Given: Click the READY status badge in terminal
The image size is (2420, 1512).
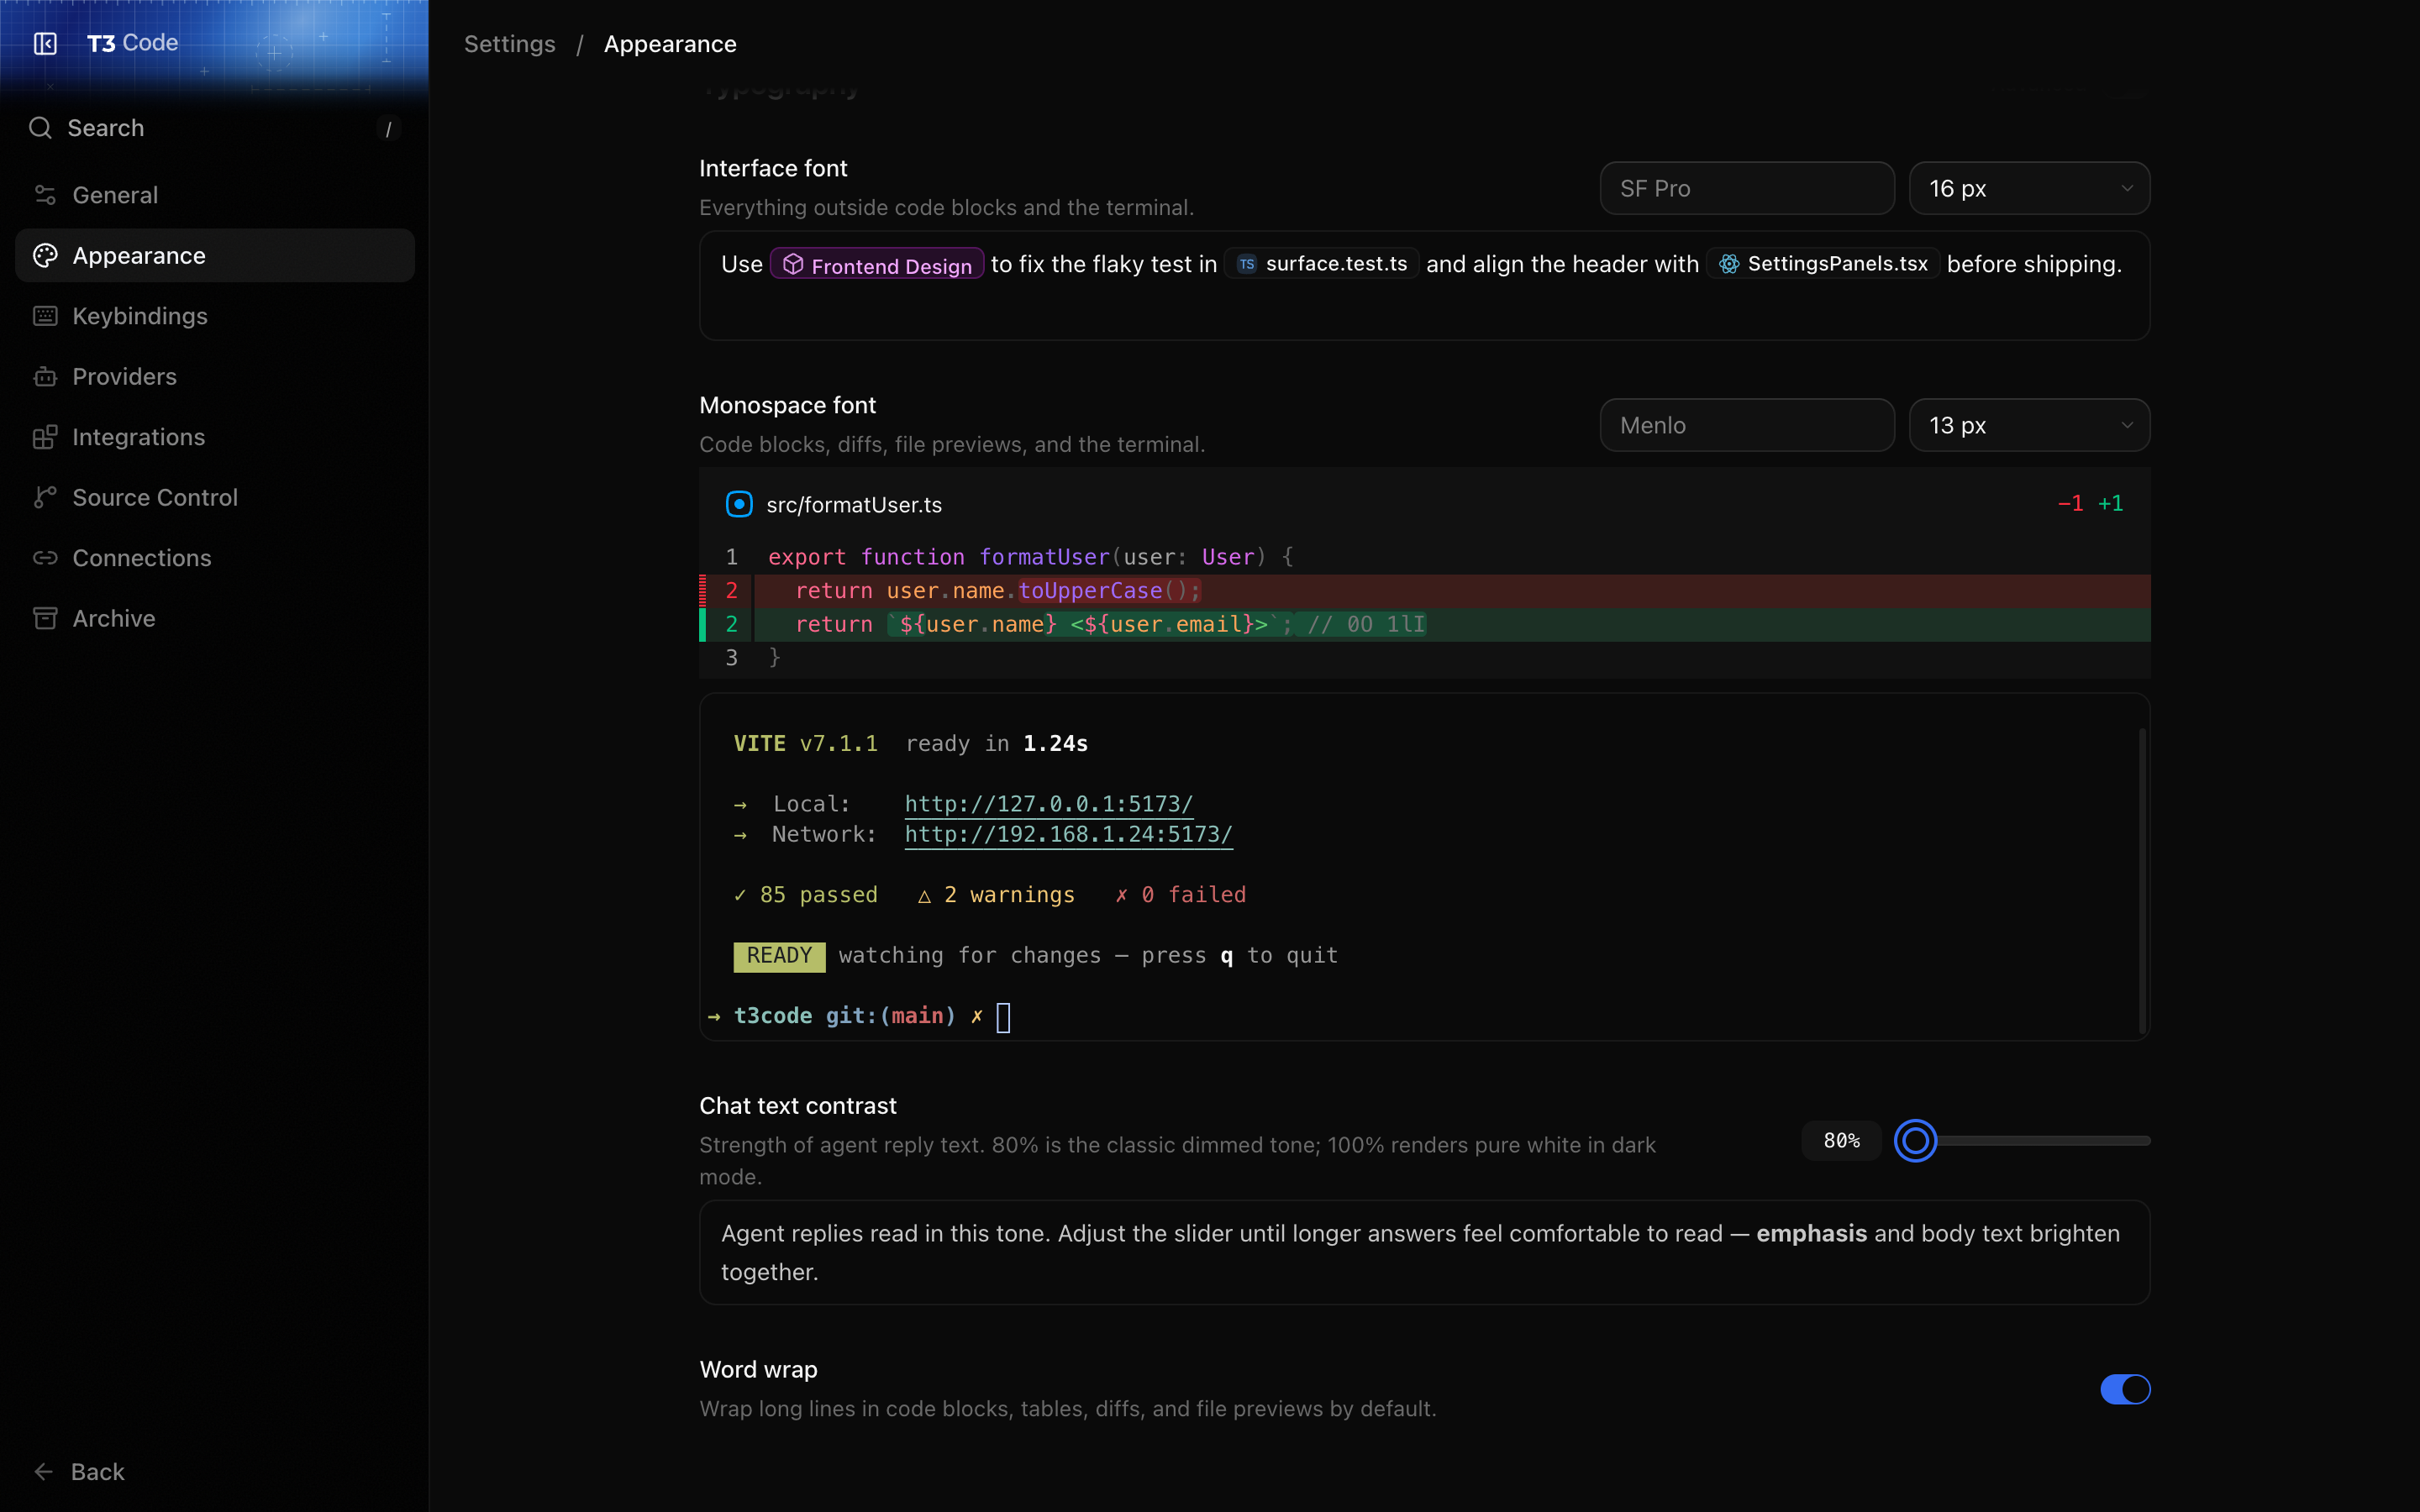Looking at the screenshot, I should coord(779,956).
